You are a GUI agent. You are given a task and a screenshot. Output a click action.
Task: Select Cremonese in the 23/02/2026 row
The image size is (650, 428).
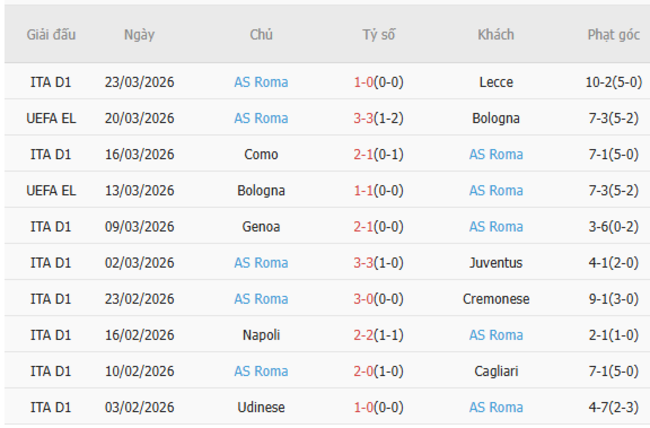(496, 298)
